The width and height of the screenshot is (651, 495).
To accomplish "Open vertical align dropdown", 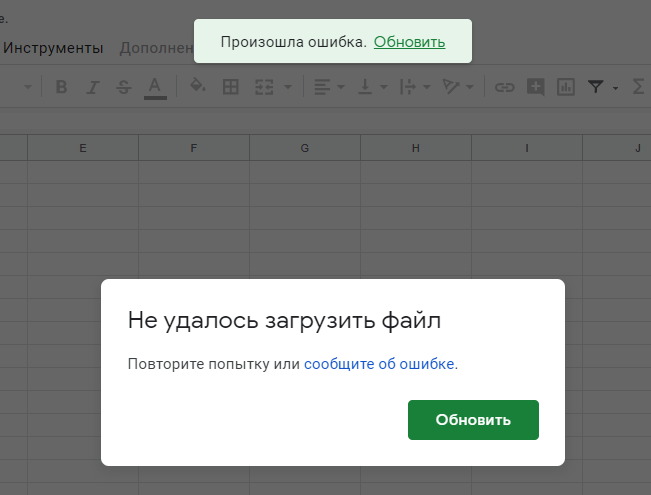I will [372, 87].
